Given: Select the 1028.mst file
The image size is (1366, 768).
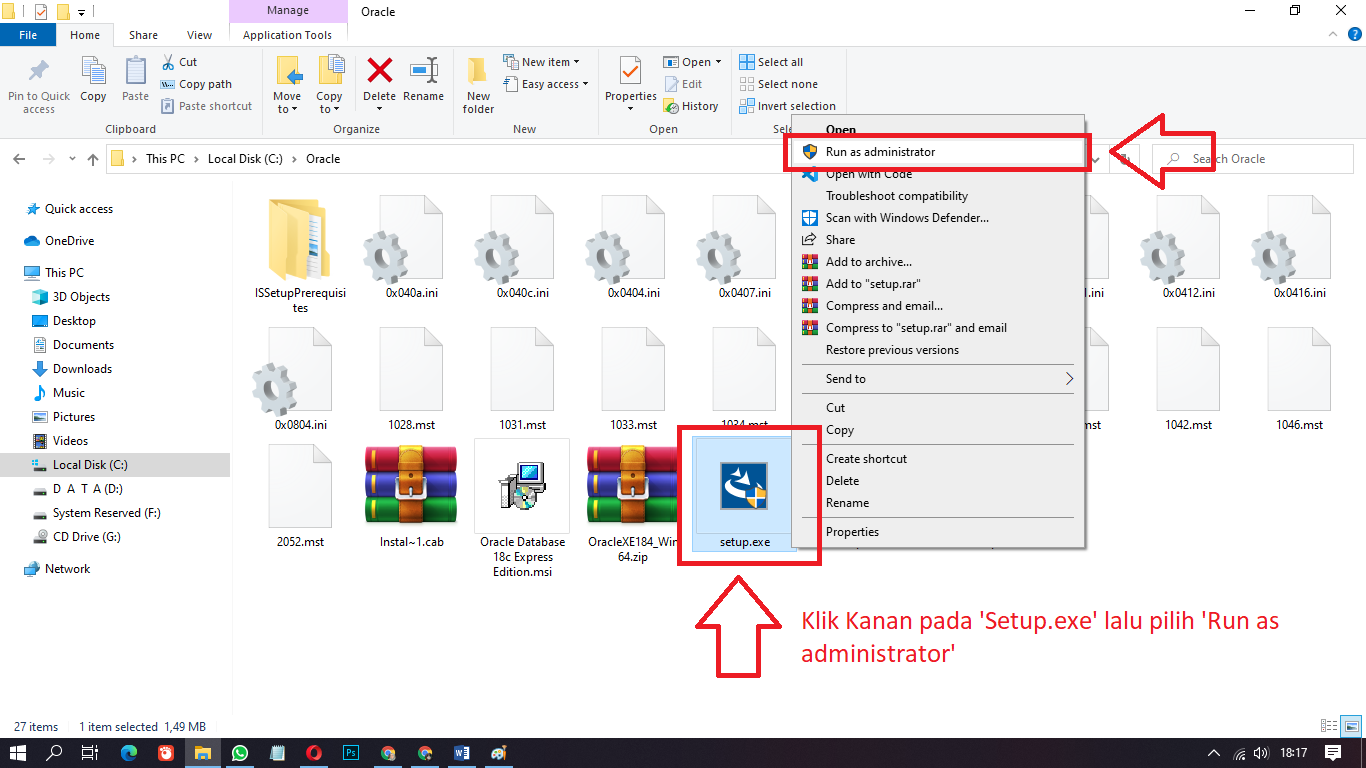Looking at the screenshot, I should [412, 380].
